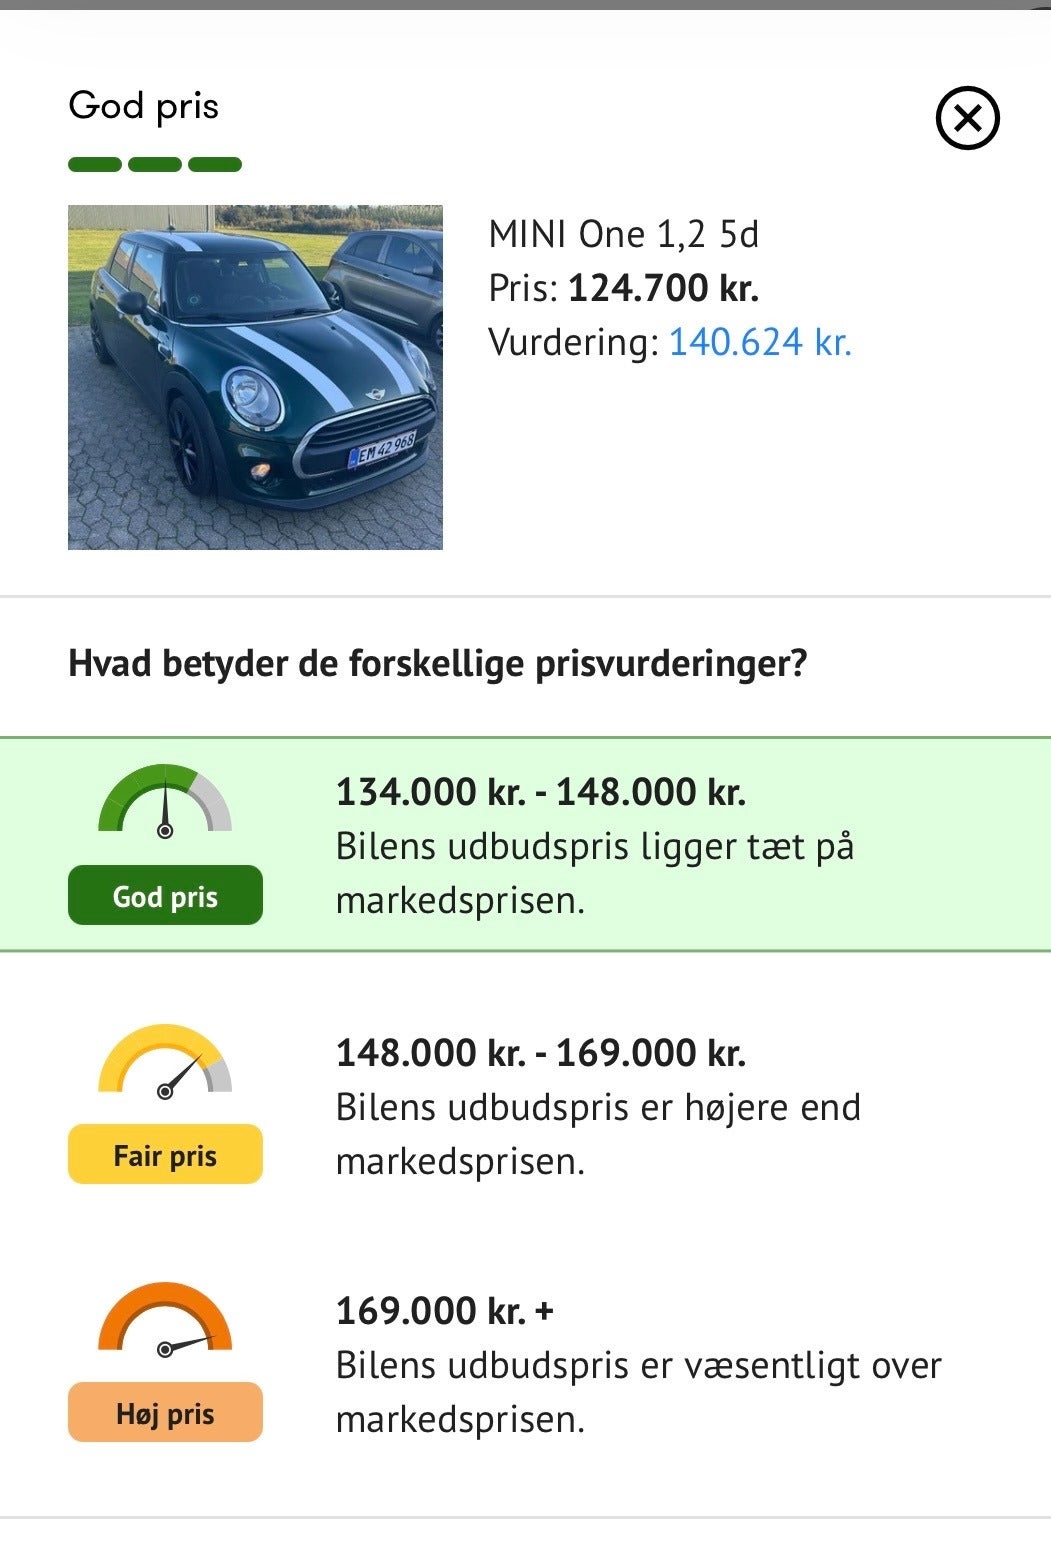The height and width of the screenshot is (1543, 1051).
Task: Select the 134.000 kr. - 148.000 kr. range
Action: click(x=540, y=792)
